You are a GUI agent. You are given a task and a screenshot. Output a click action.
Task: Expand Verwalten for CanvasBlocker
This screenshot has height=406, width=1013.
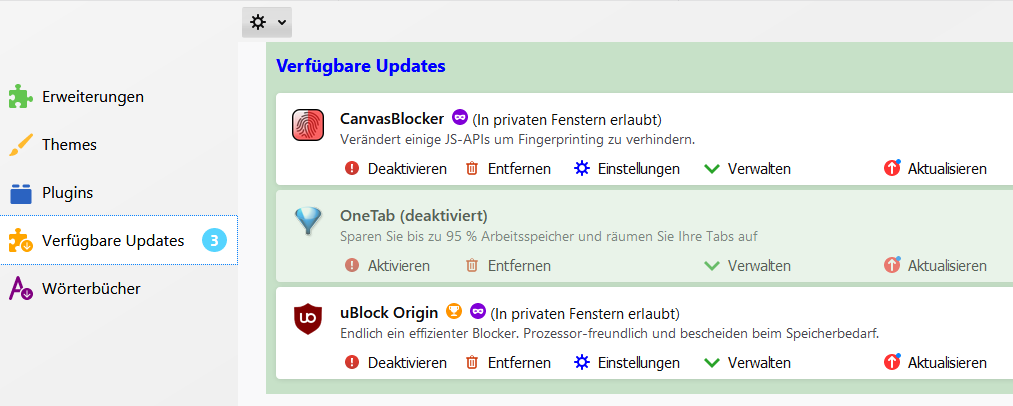pyautogui.click(x=748, y=168)
